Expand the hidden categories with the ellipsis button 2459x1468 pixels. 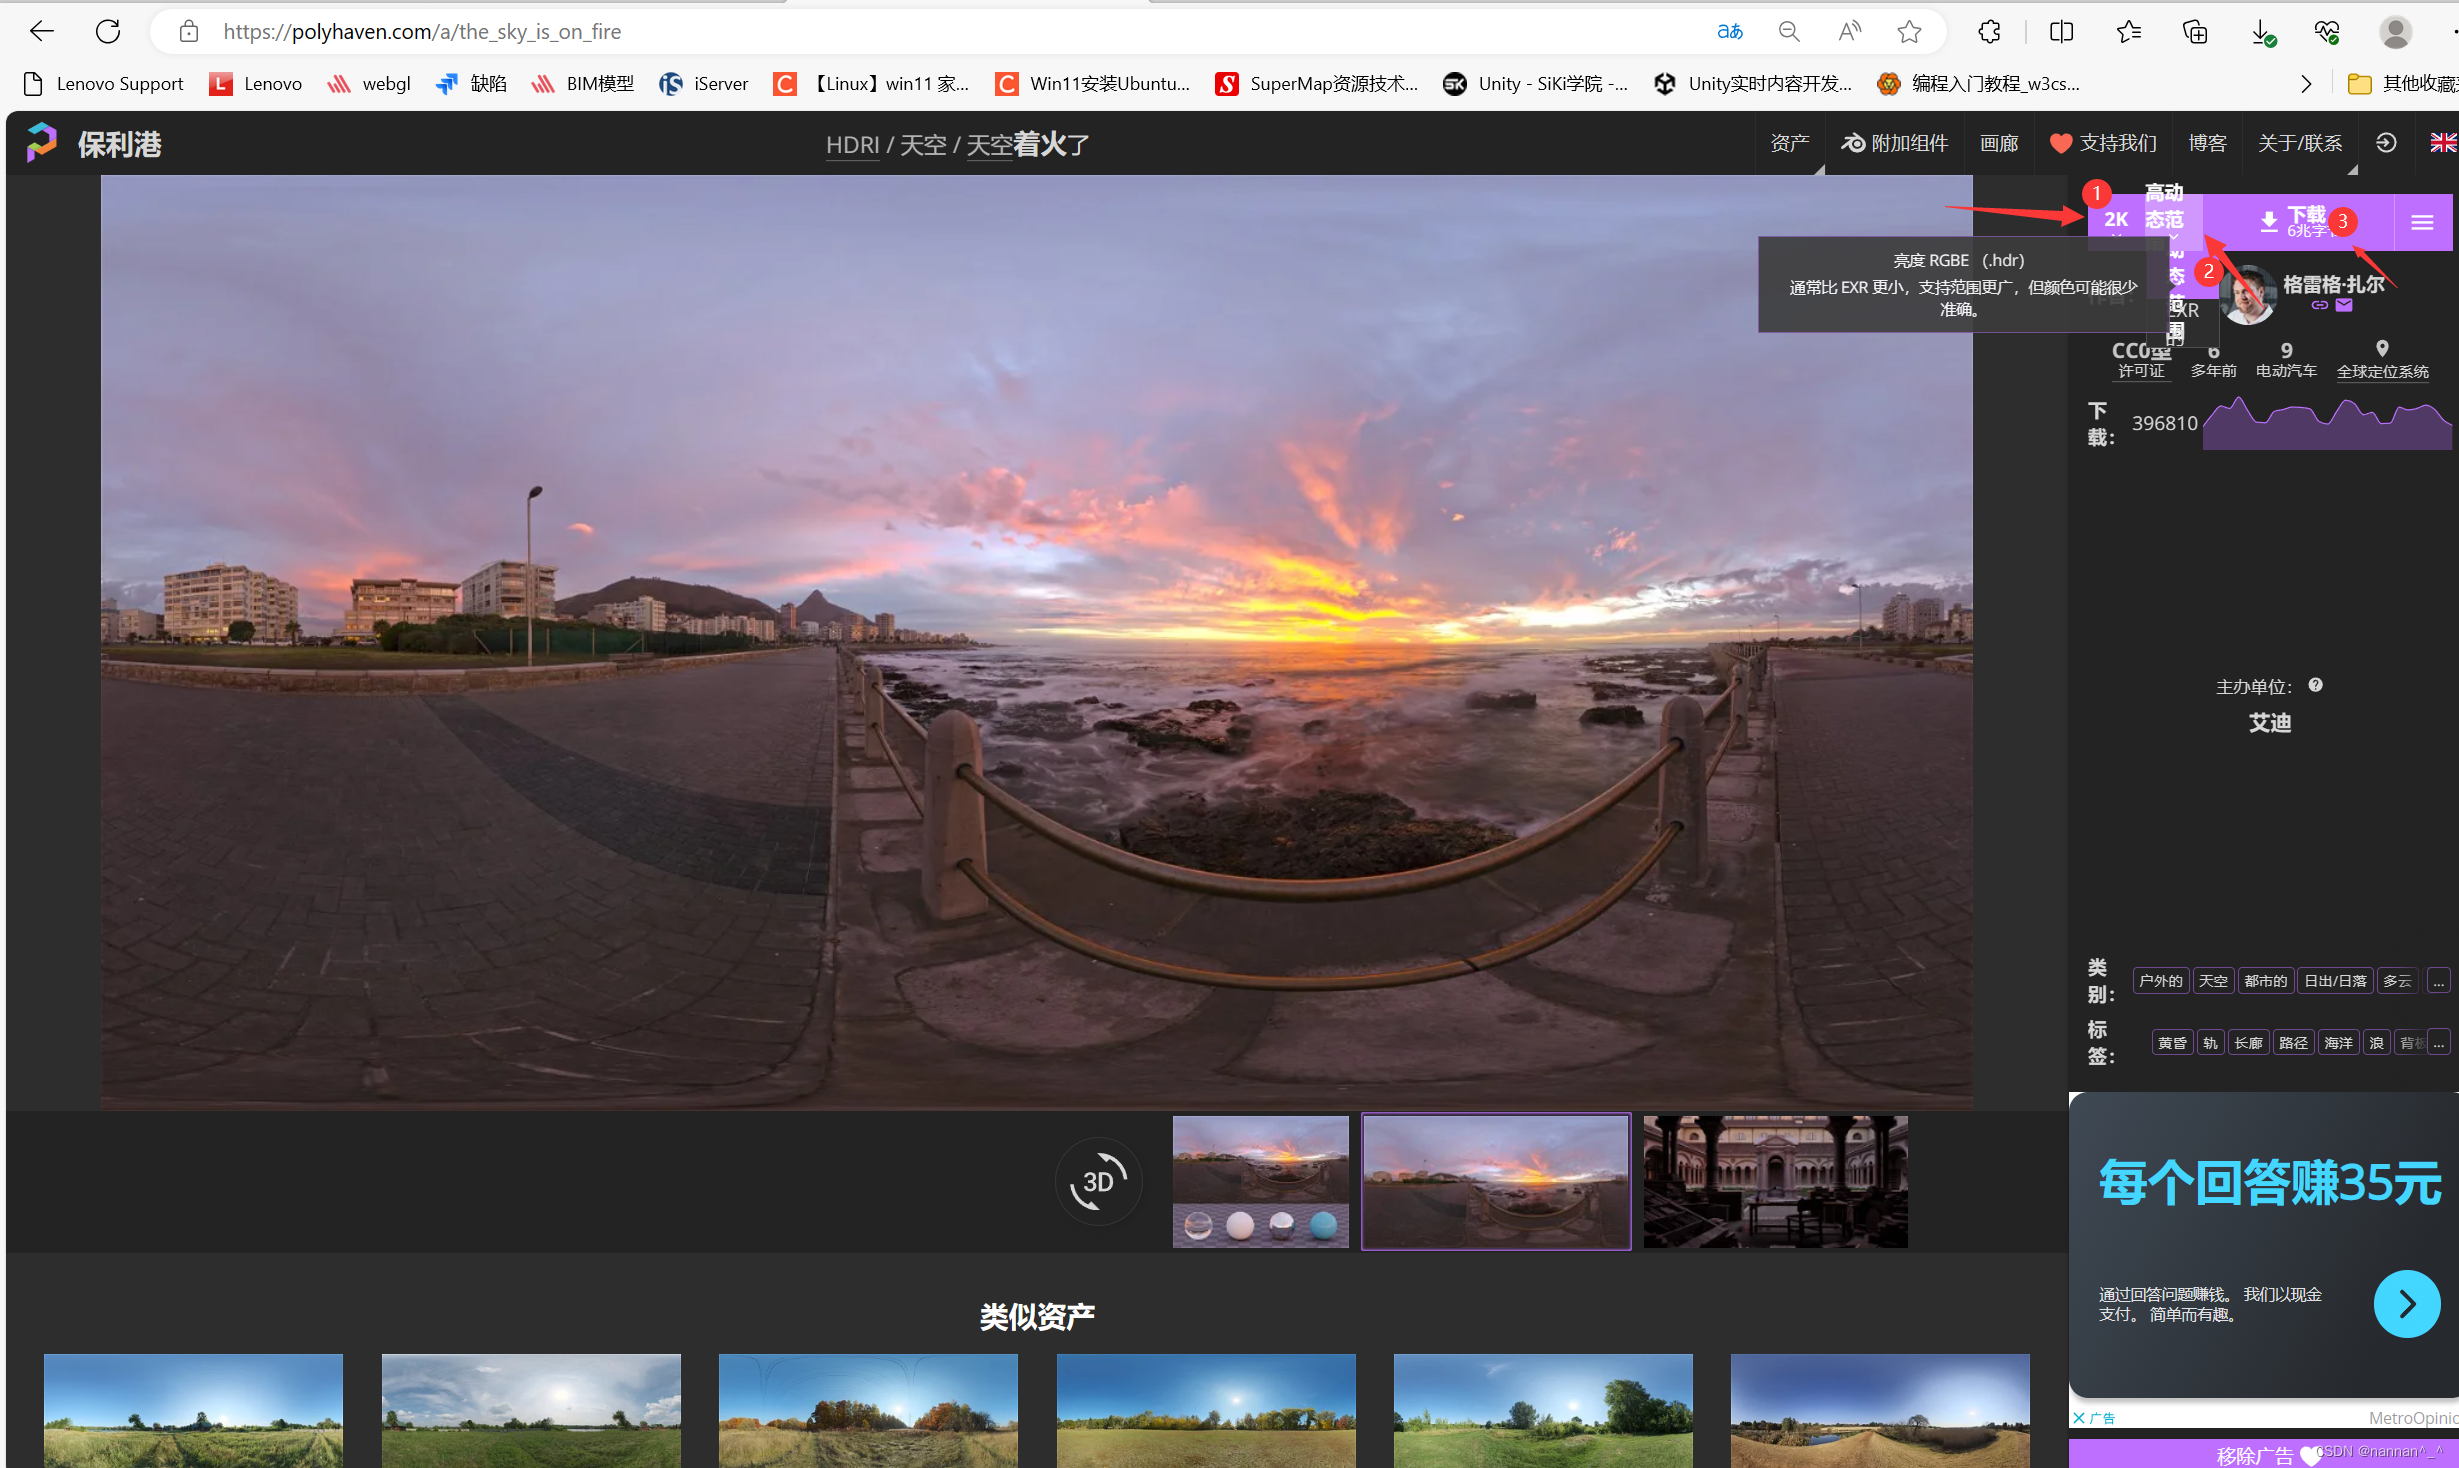[2438, 981]
